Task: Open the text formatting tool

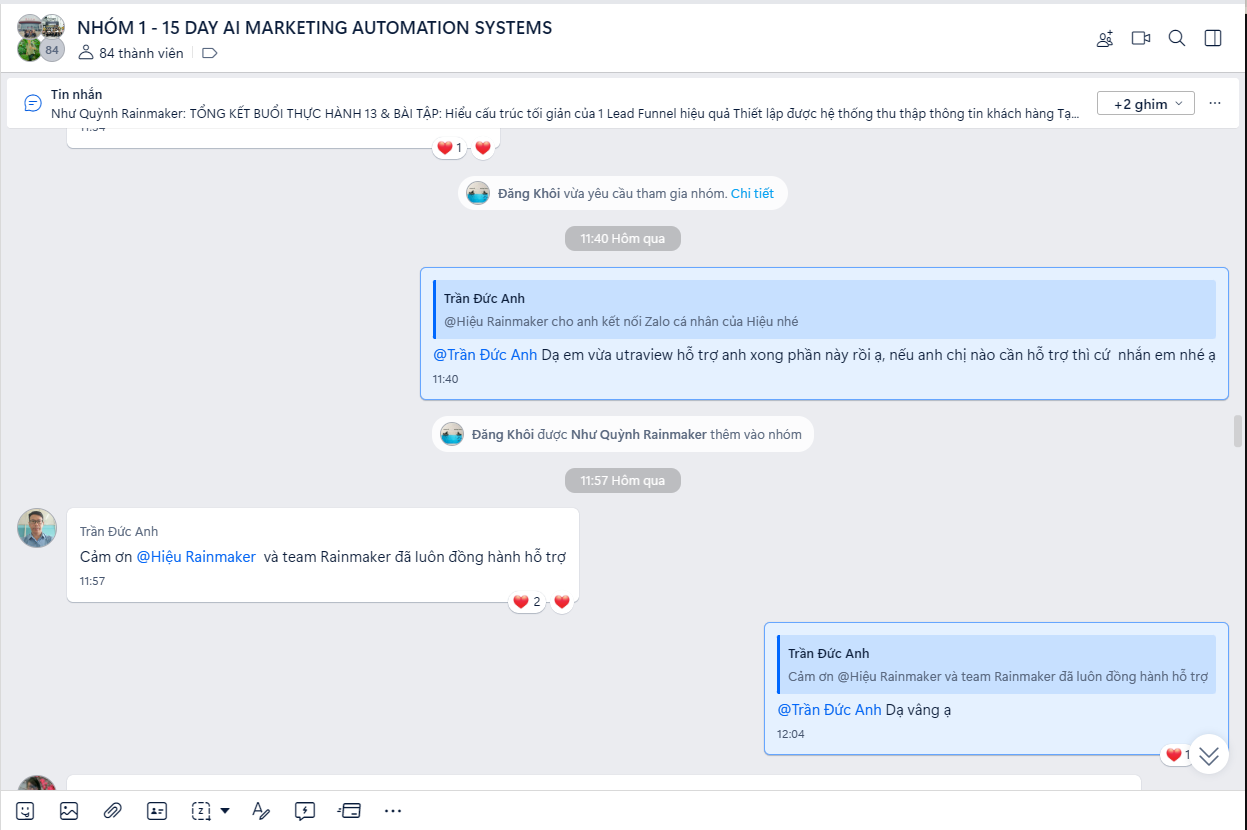Action: tap(261, 811)
